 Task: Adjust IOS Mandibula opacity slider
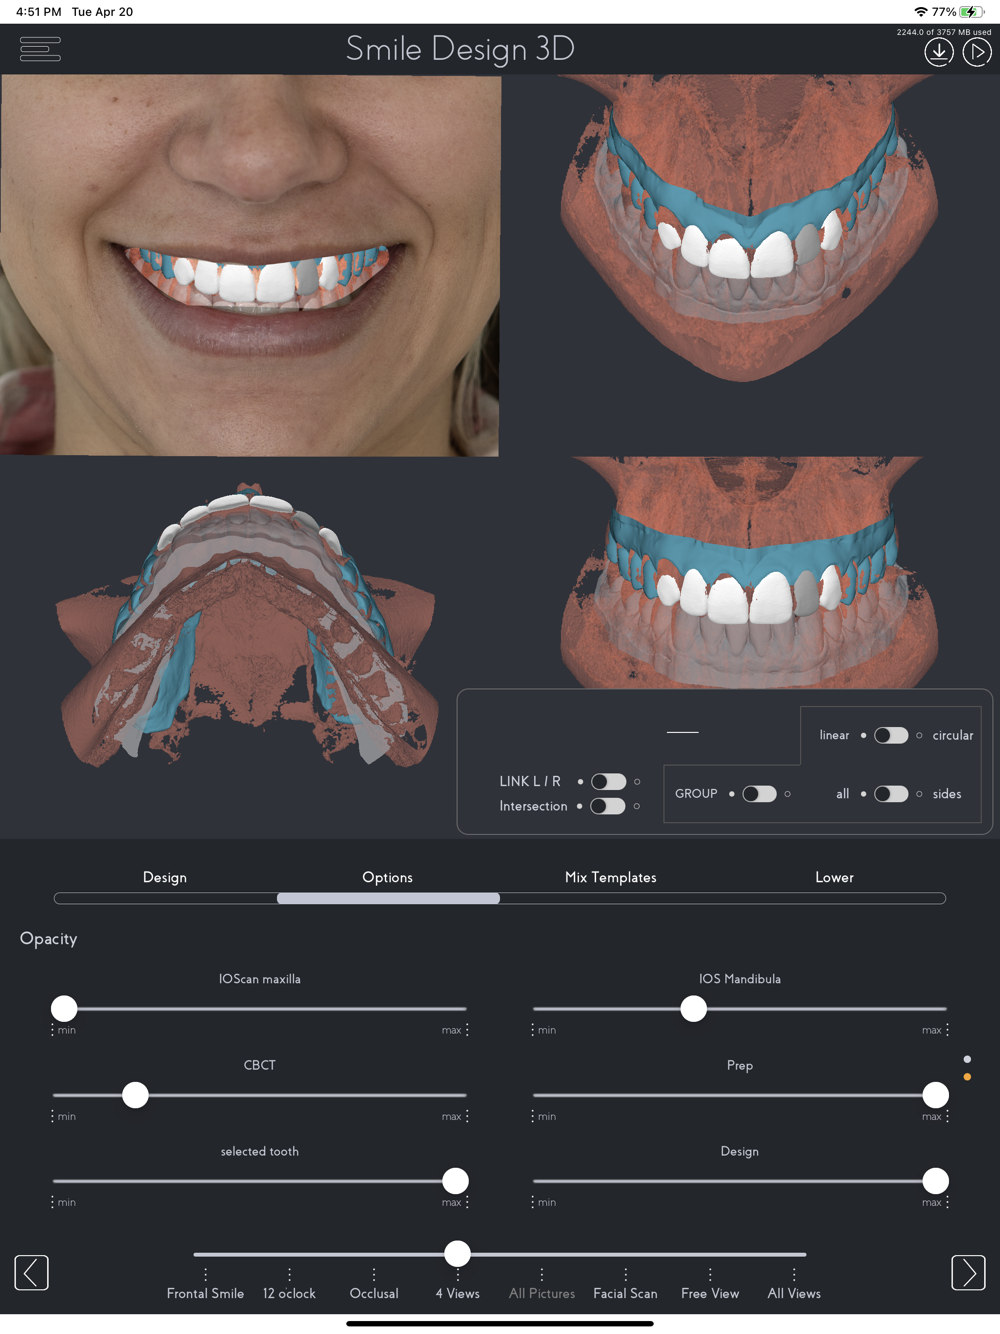pos(693,1008)
